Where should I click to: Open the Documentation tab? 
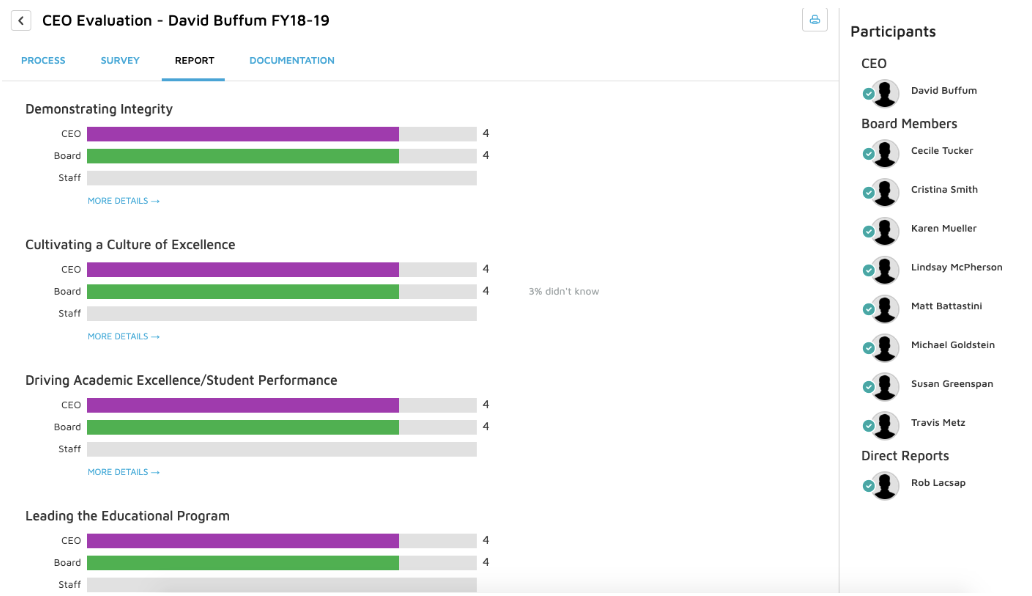click(x=291, y=60)
